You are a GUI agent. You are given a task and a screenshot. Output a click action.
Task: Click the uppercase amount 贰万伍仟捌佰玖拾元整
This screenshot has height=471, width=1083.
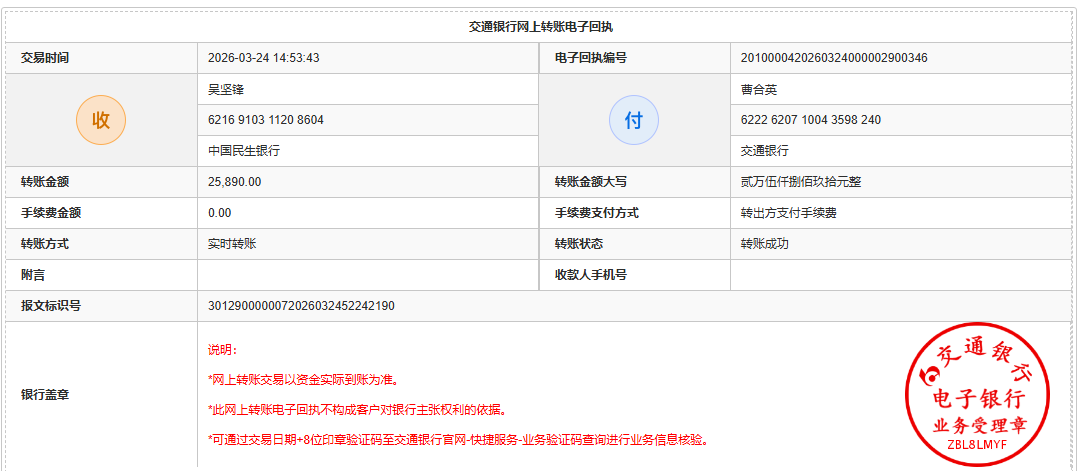click(x=800, y=182)
